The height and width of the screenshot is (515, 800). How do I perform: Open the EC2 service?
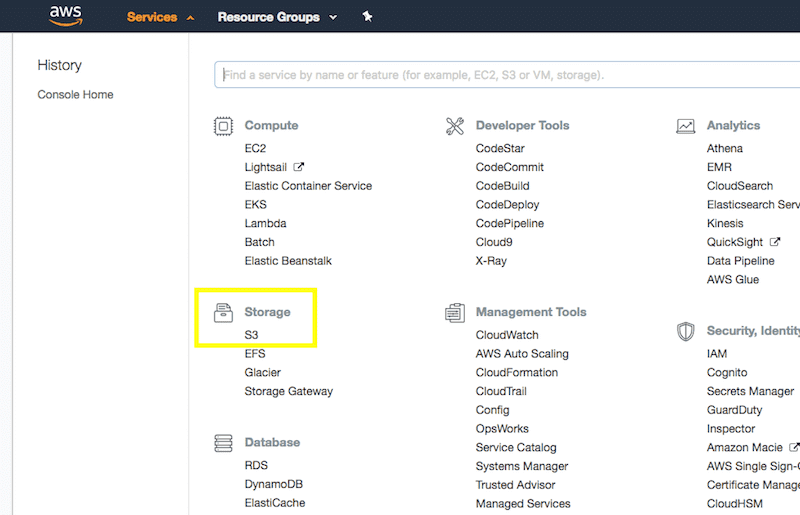(x=255, y=148)
